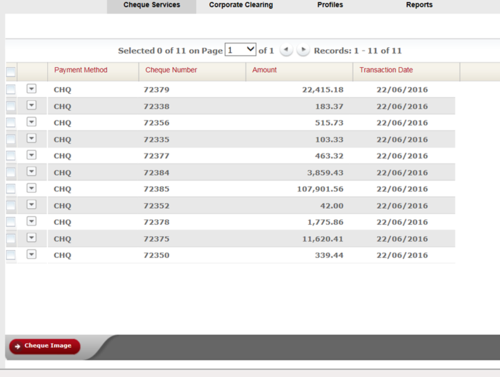
Task: Click cheque number 72375
Action: pyautogui.click(x=156, y=239)
